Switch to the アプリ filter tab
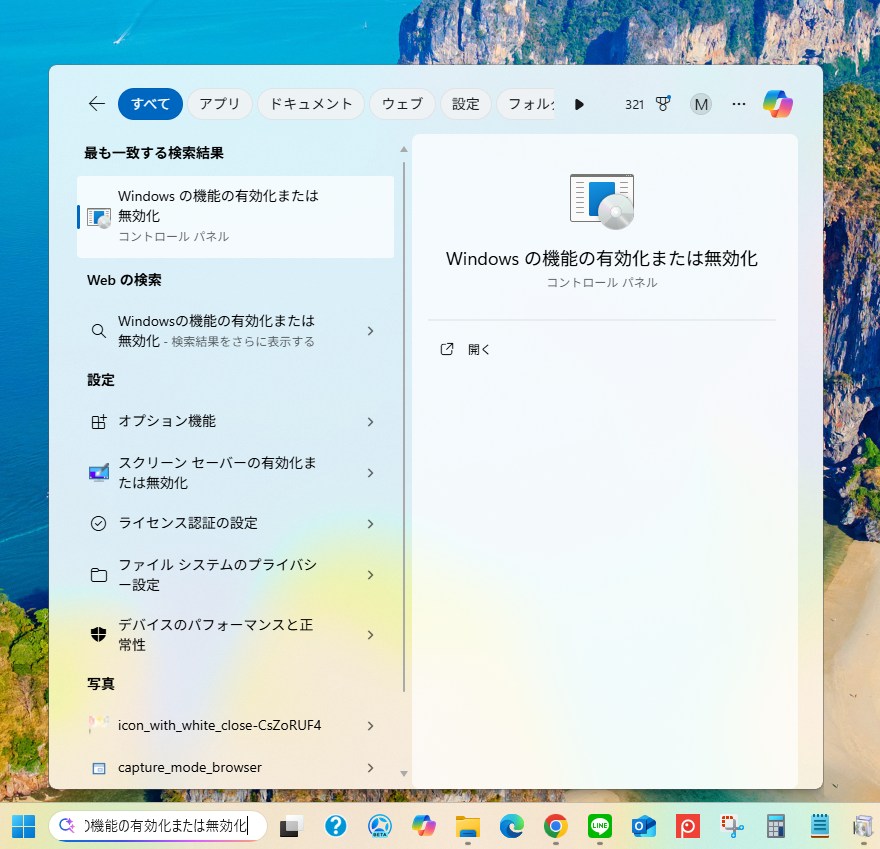 (219, 104)
